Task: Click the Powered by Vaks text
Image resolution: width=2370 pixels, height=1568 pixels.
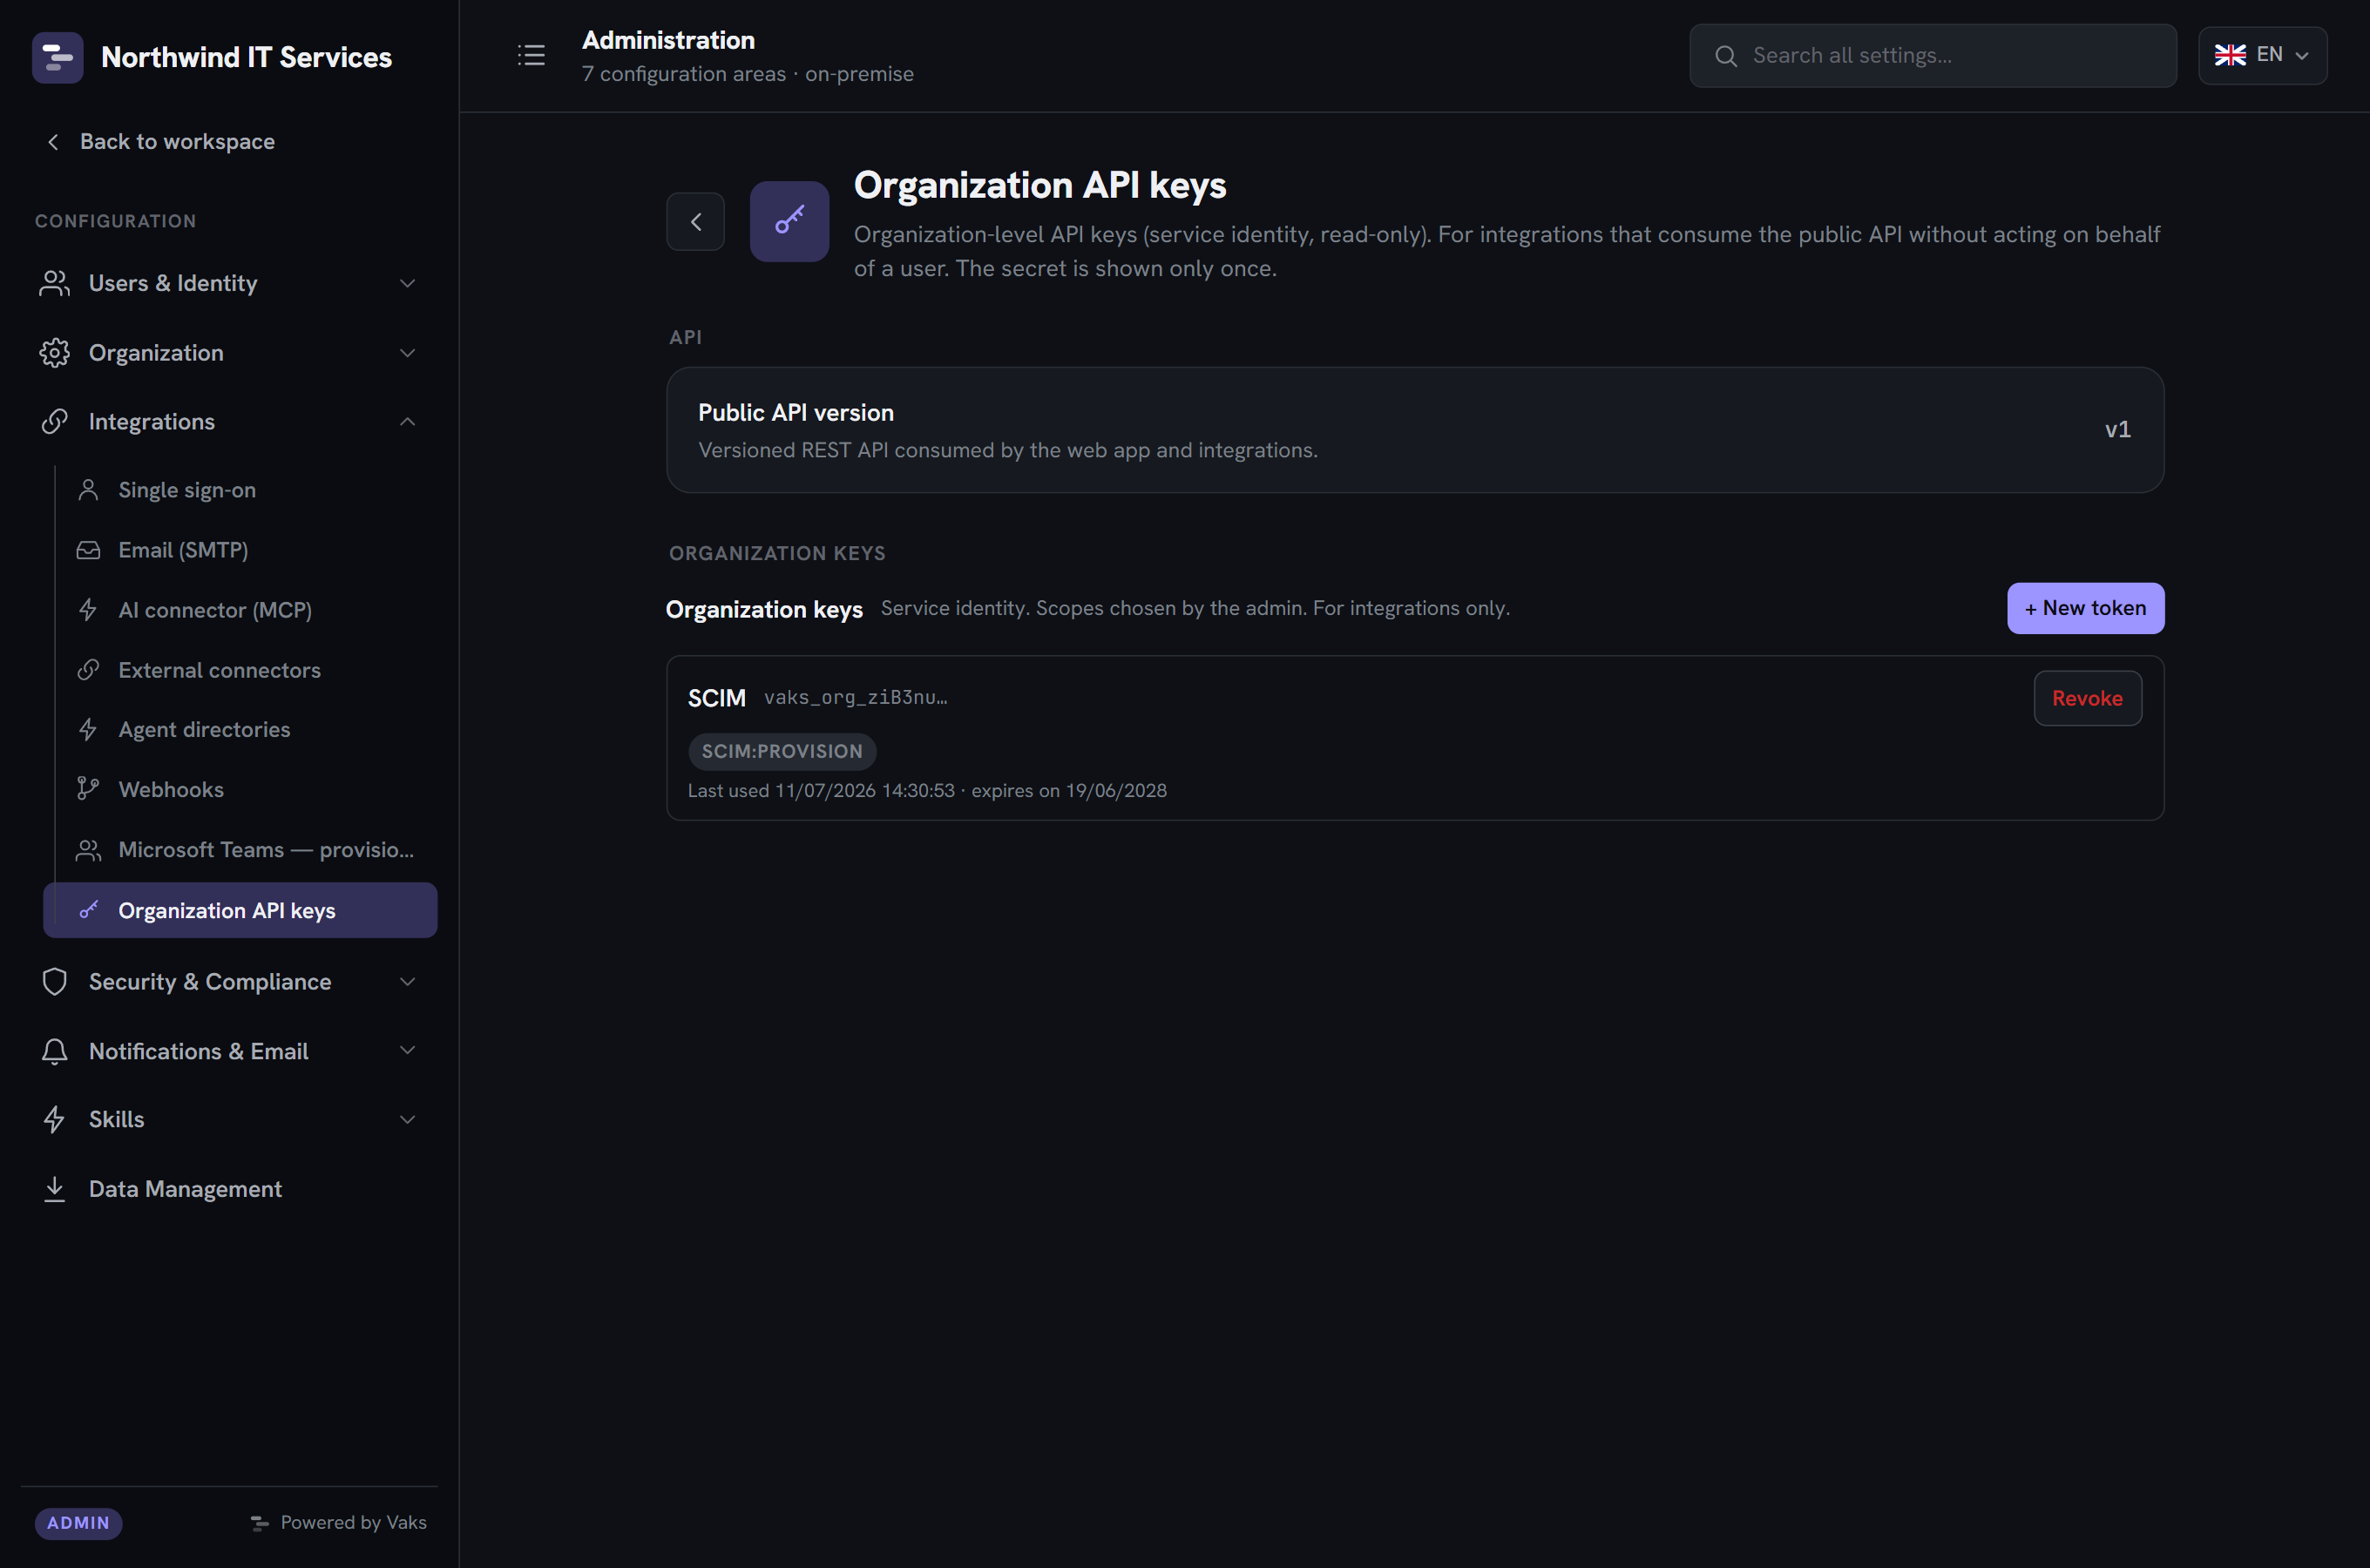Action: 353,1523
